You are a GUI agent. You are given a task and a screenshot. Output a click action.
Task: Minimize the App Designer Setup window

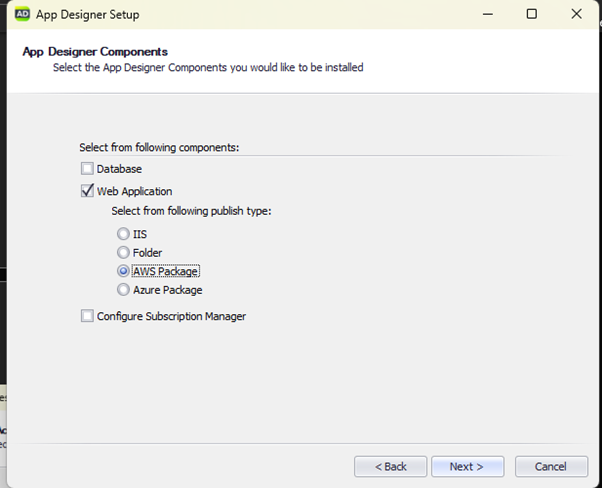pyautogui.click(x=488, y=14)
